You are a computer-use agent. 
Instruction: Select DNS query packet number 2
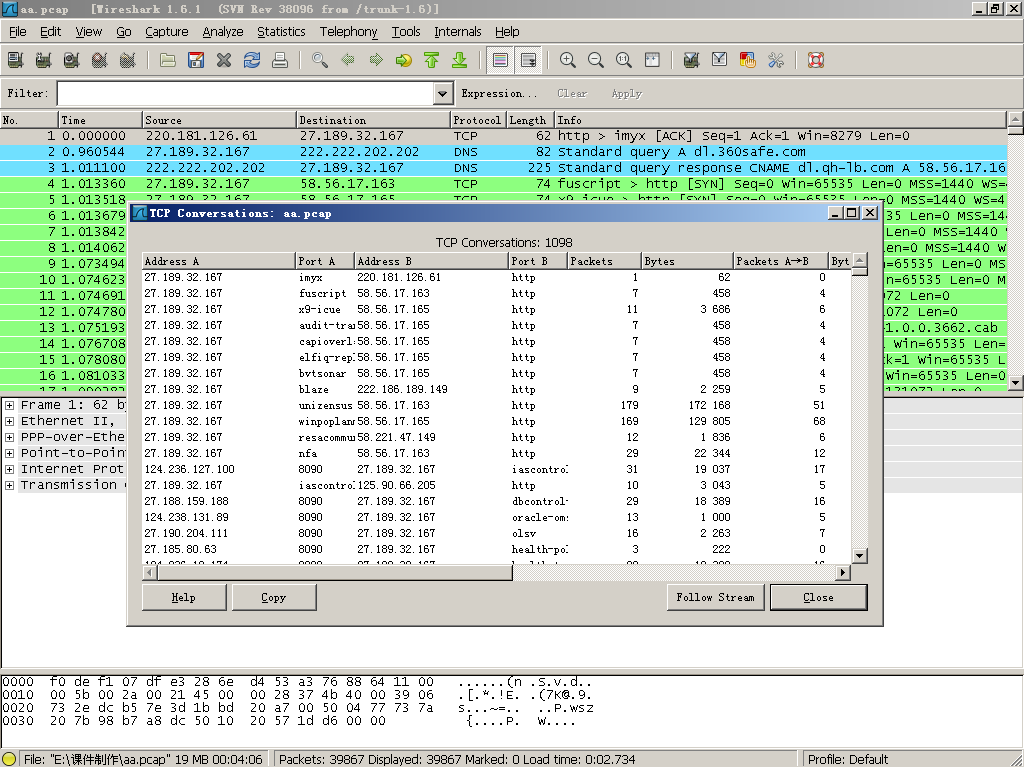tap(504, 152)
